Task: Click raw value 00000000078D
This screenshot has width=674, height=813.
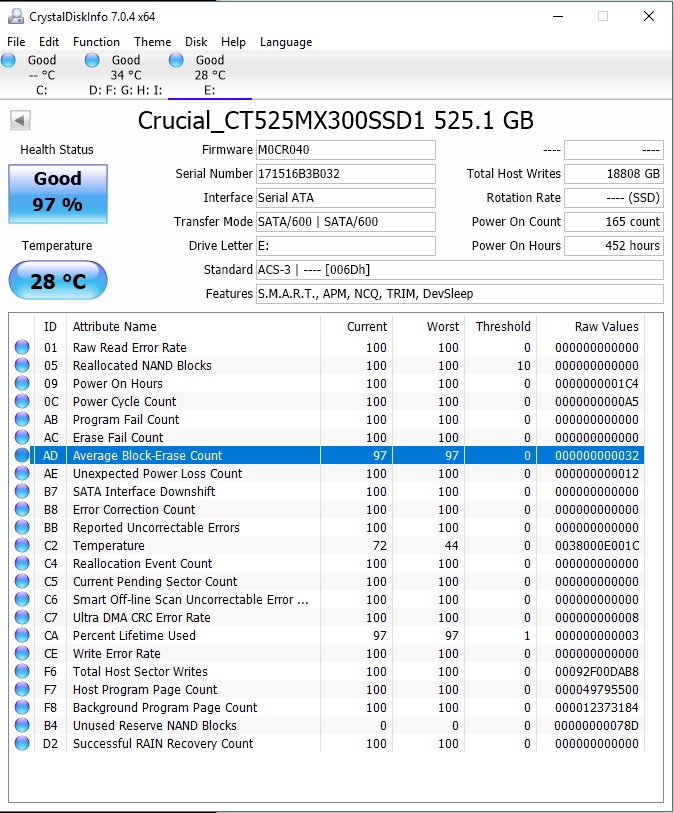Action: [597, 725]
